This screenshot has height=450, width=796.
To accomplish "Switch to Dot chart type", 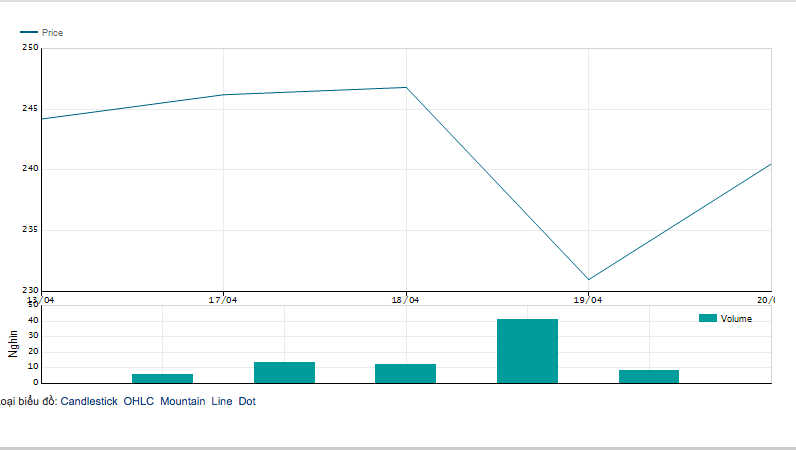I will [247, 401].
